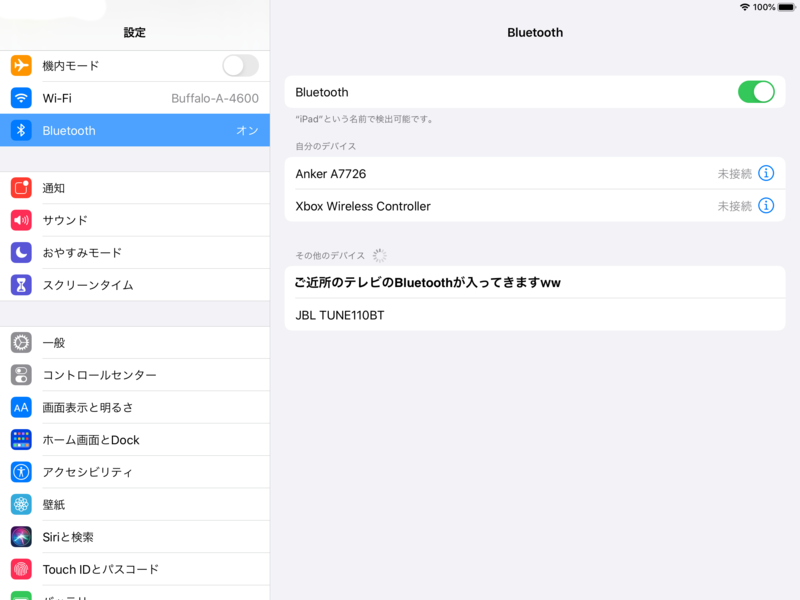Screen dimensions: 800x600
Task: Open info for Xbox Wireless Controller
Action: [x=766, y=206]
